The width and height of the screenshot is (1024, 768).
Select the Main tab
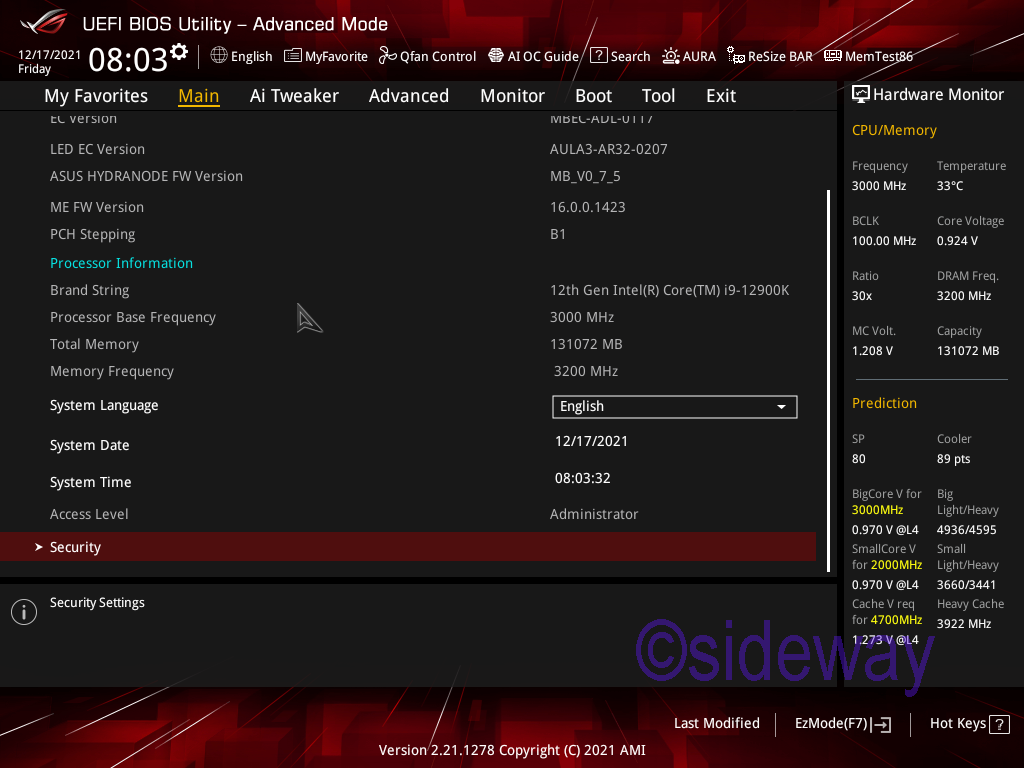pos(199,96)
